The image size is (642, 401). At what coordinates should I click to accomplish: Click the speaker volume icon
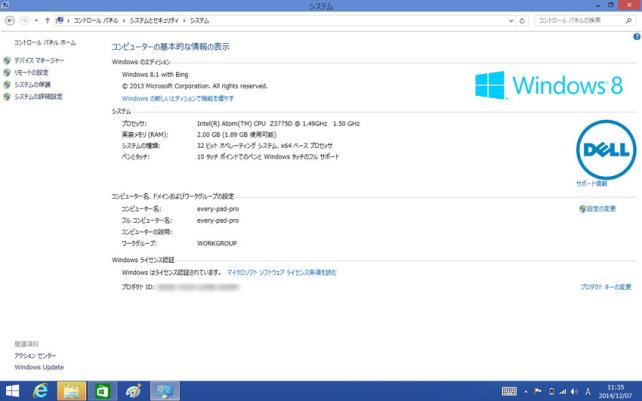(x=574, y=392)
